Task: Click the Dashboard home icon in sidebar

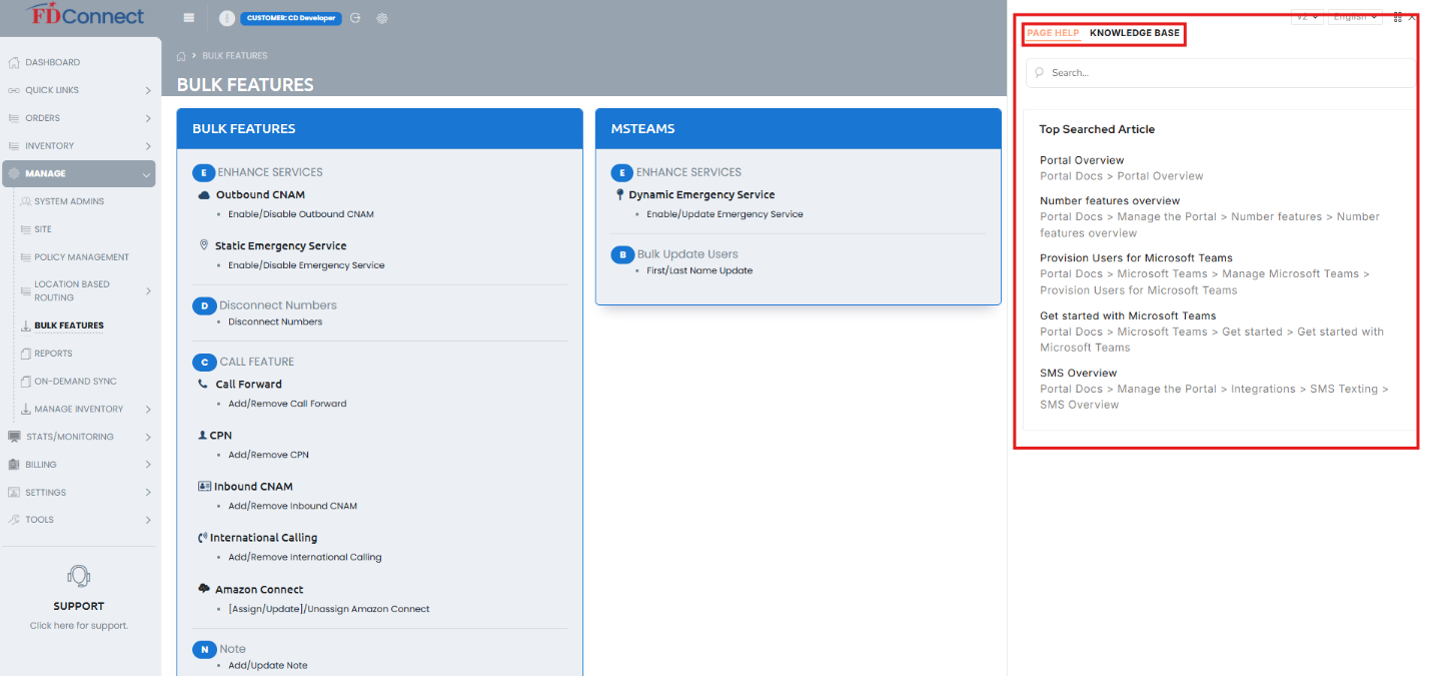Action: pos(14,62)
